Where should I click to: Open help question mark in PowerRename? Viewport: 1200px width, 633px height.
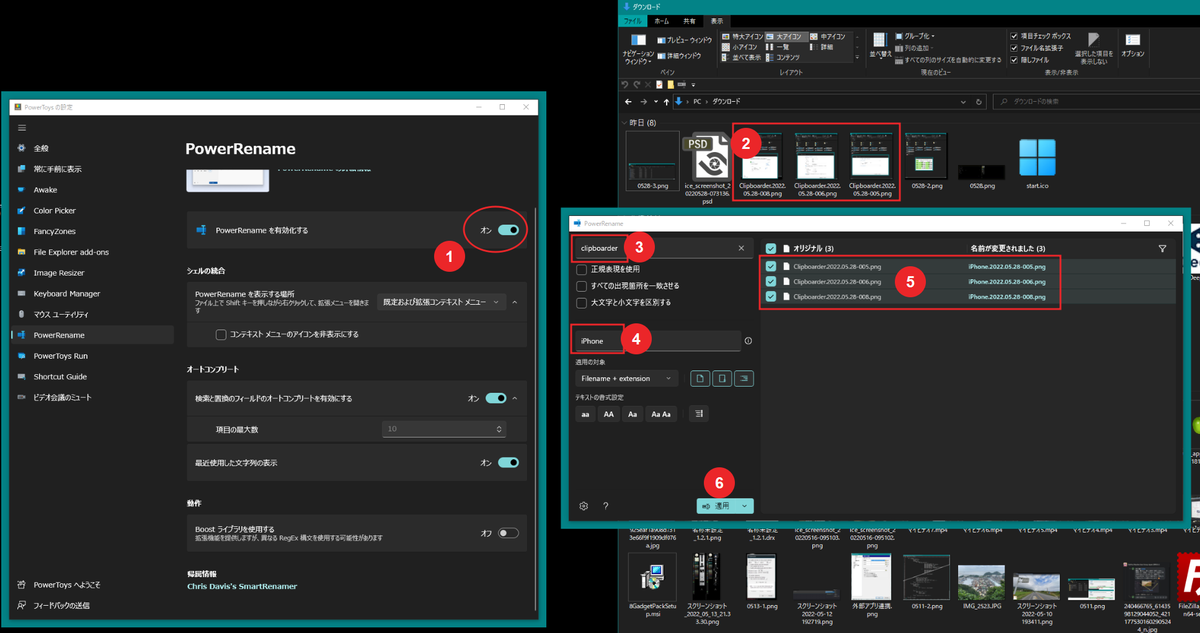point(606,506)
